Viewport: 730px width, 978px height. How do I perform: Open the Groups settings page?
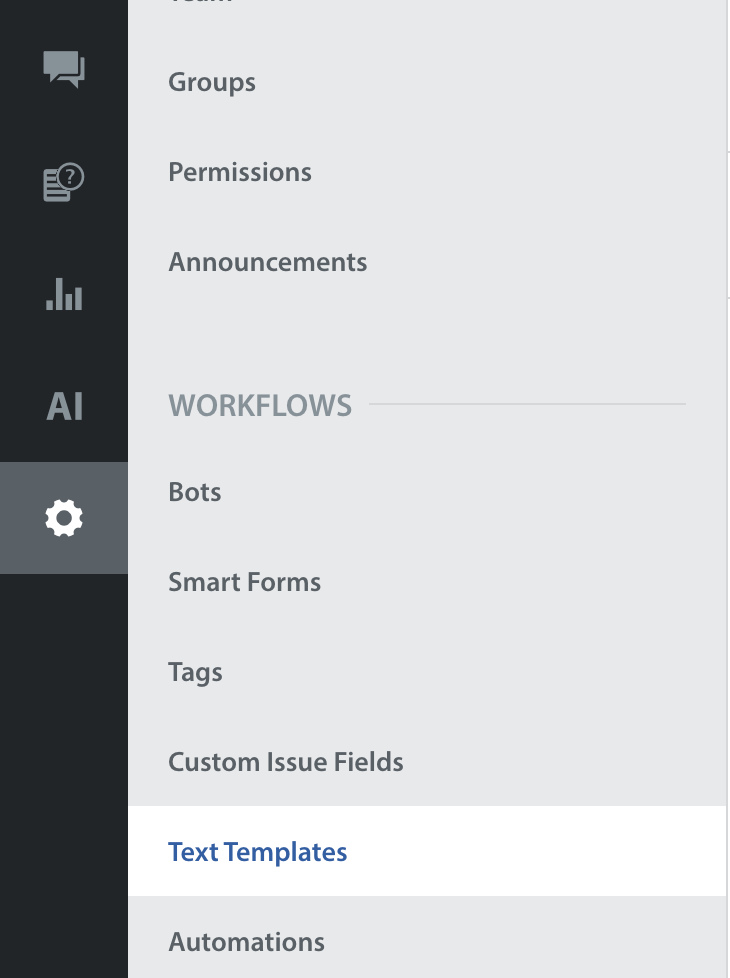212,82
